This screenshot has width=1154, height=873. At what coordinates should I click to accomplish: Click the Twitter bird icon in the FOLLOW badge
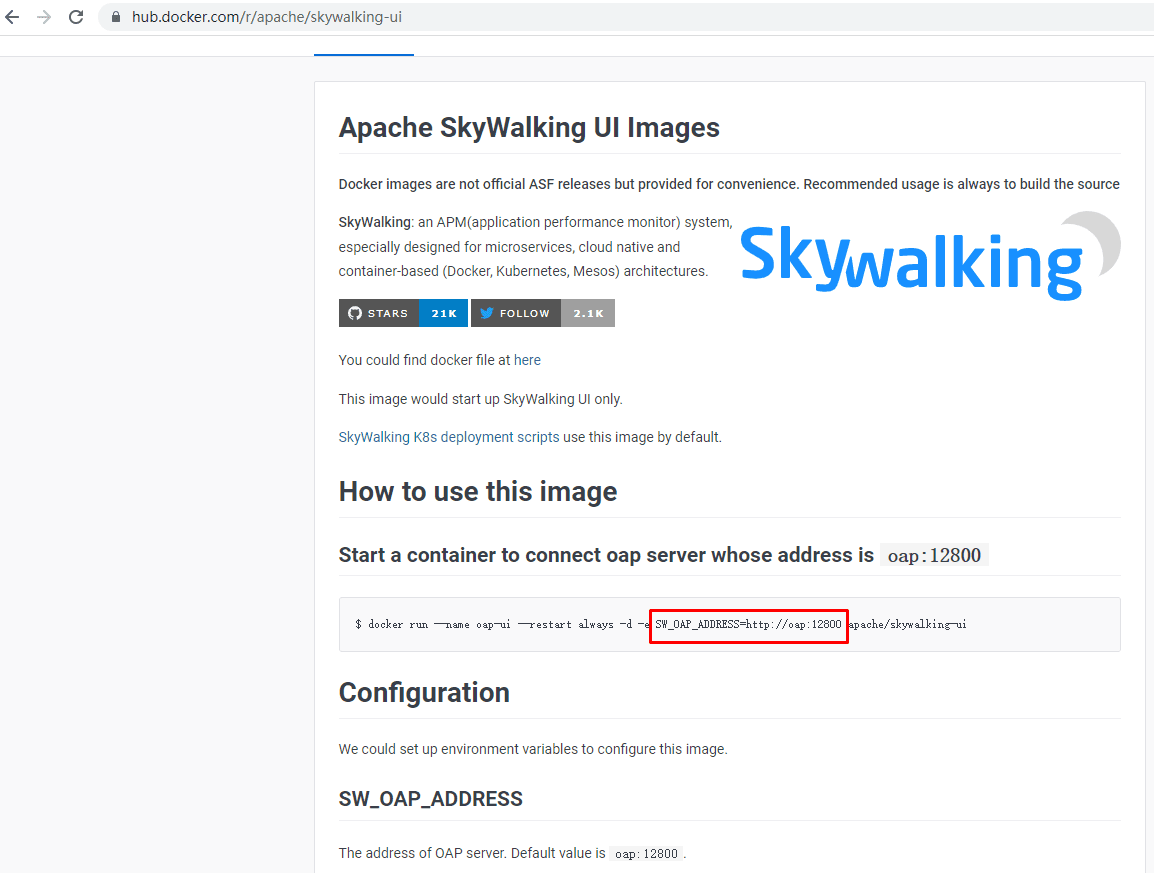point(486,313)
